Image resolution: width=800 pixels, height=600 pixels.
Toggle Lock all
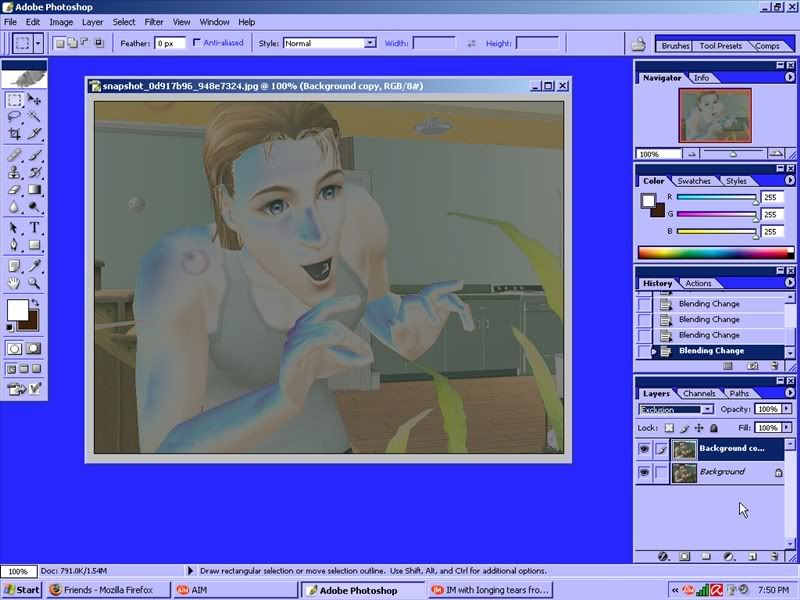tap(714, 428)
